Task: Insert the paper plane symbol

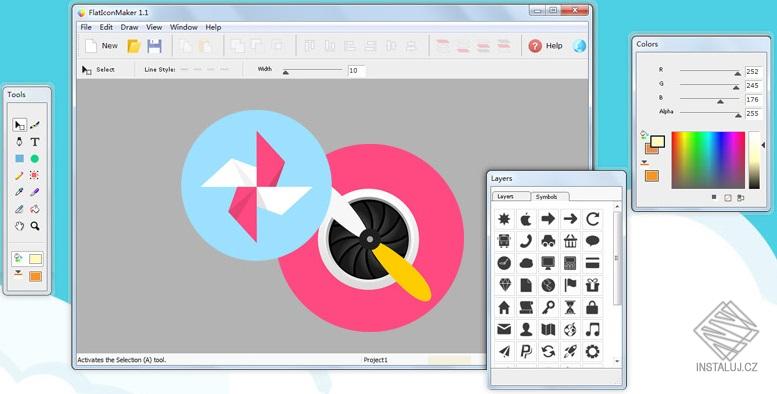Action: pyautogui.click(x=504, y=352)
